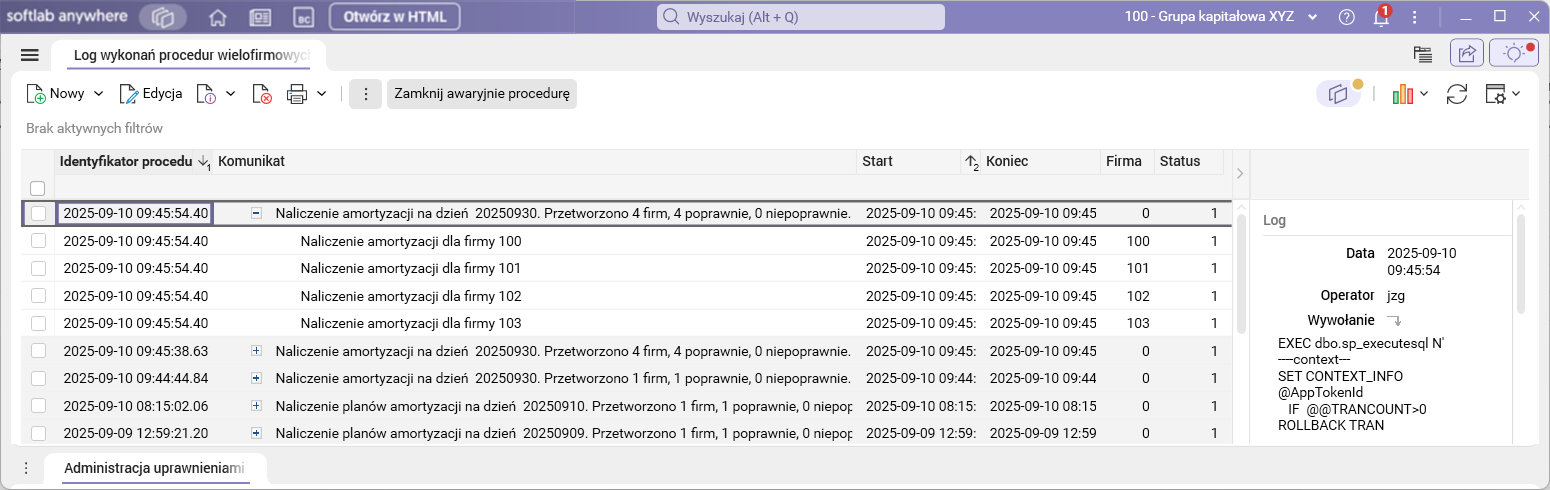
Task: Open the notifications bell icon
Action: (x=1380, y=17)
